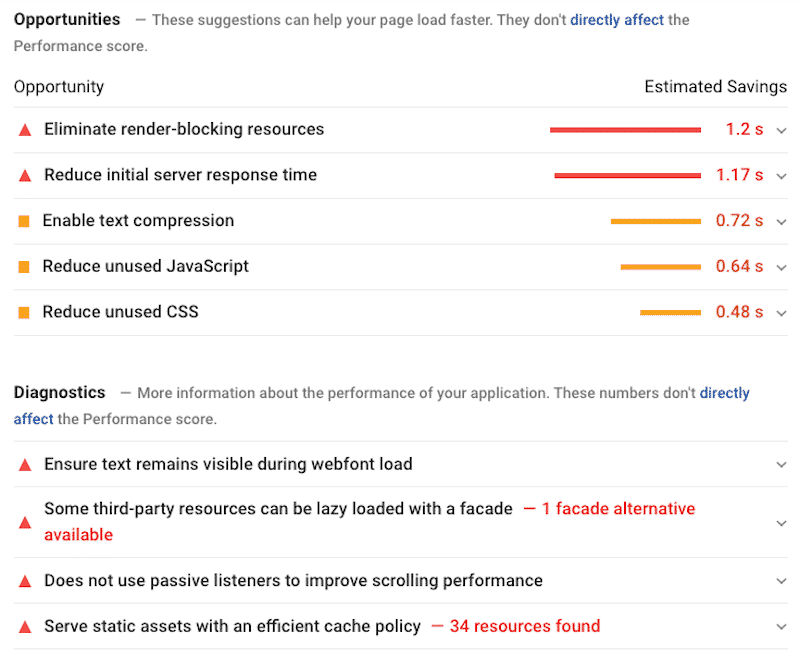The height and width of the screenshot is (657, 800).
Task: Click red triangle beside webfont load diagnostic
Action: [24, 465]
